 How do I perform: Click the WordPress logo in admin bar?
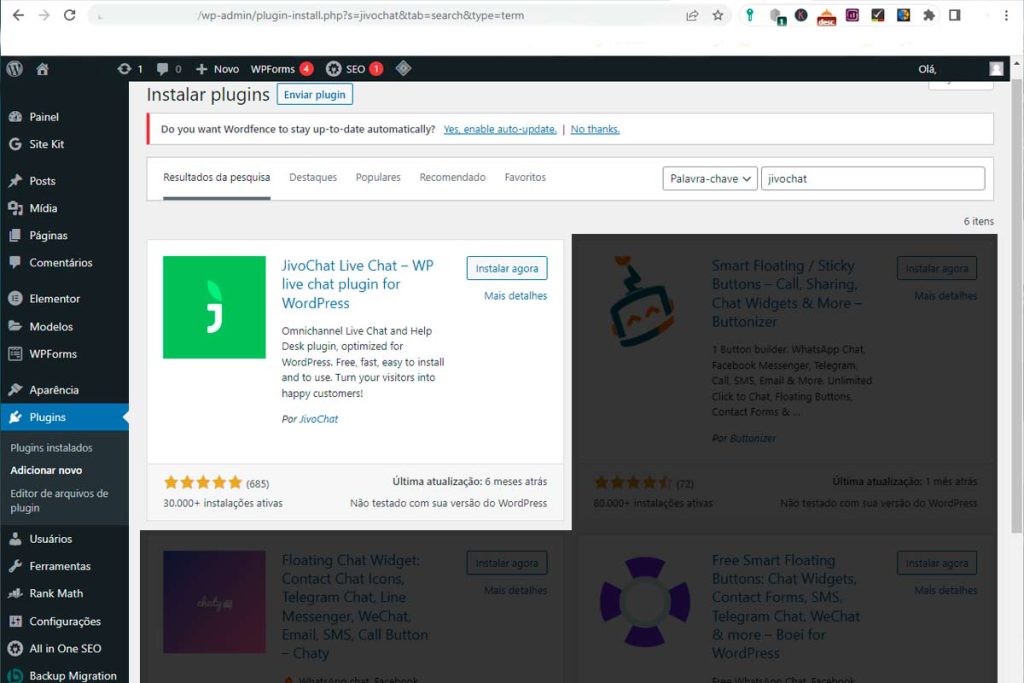pyautogui.click(x=14, y=69)
